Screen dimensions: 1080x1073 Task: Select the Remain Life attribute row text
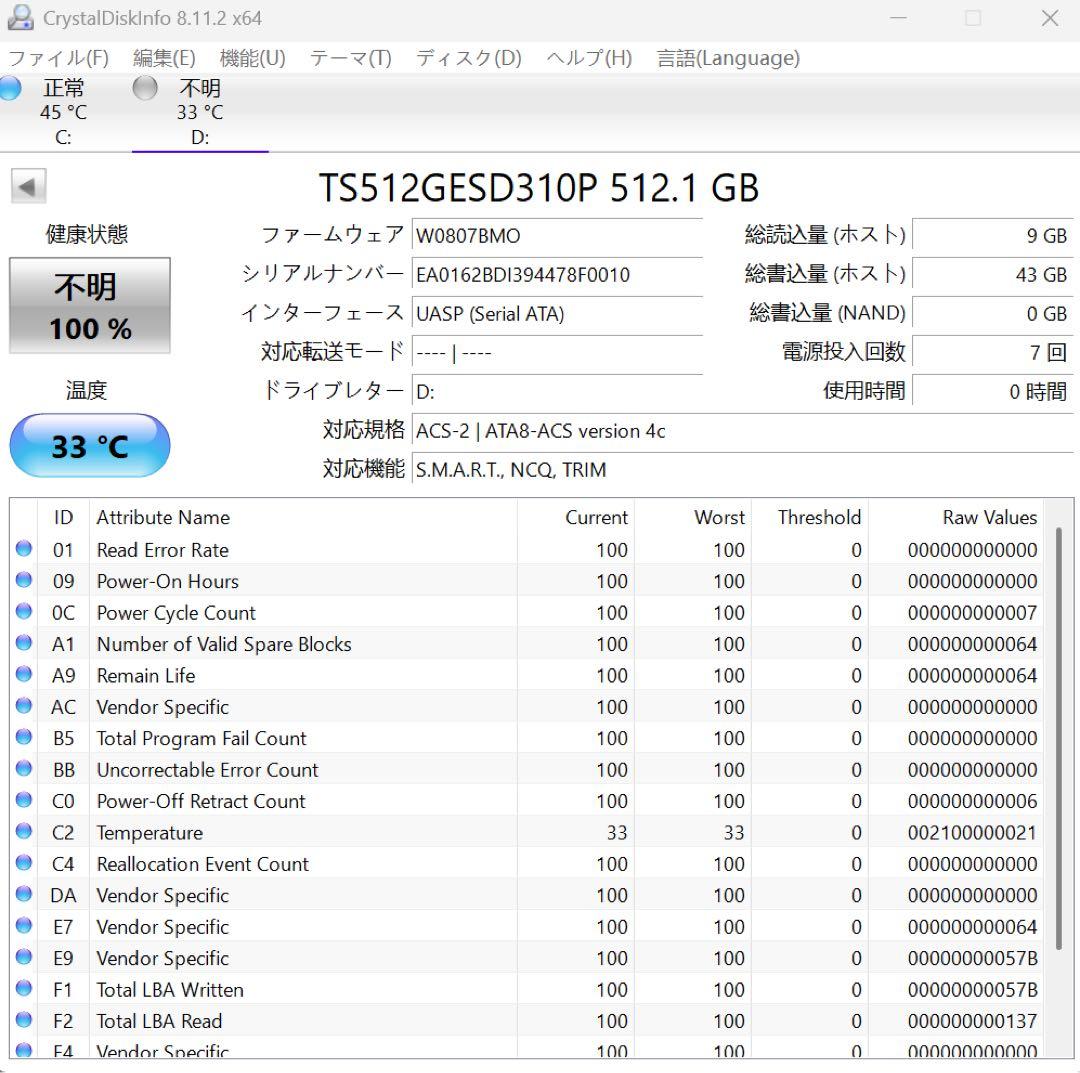tap(146, 676)
